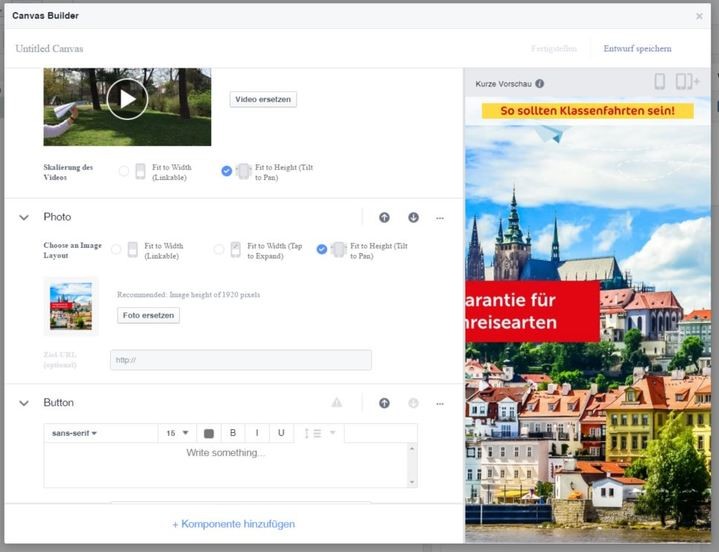Click the Prague photo thumbnail

click(x=71, y=306)
